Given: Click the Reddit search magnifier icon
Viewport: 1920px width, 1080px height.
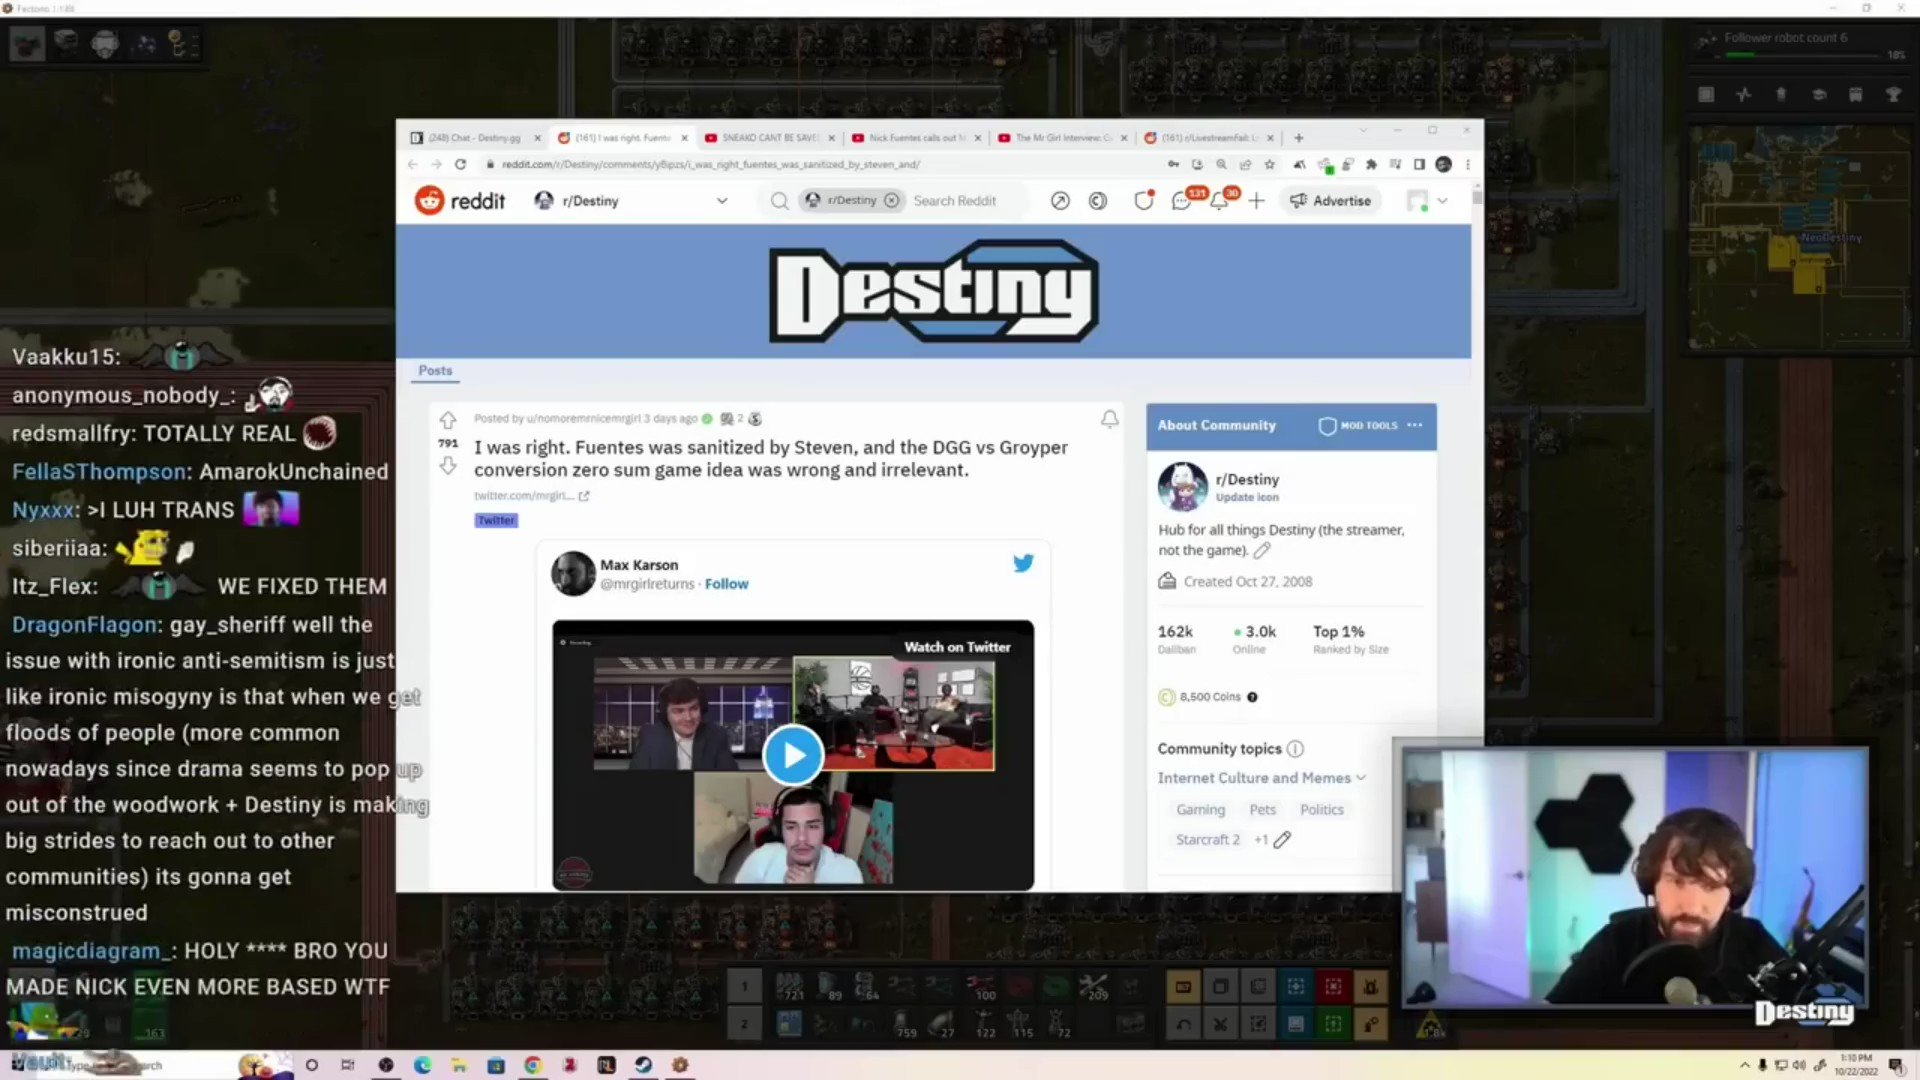Looking at the screenshot, I should point(779,201).
